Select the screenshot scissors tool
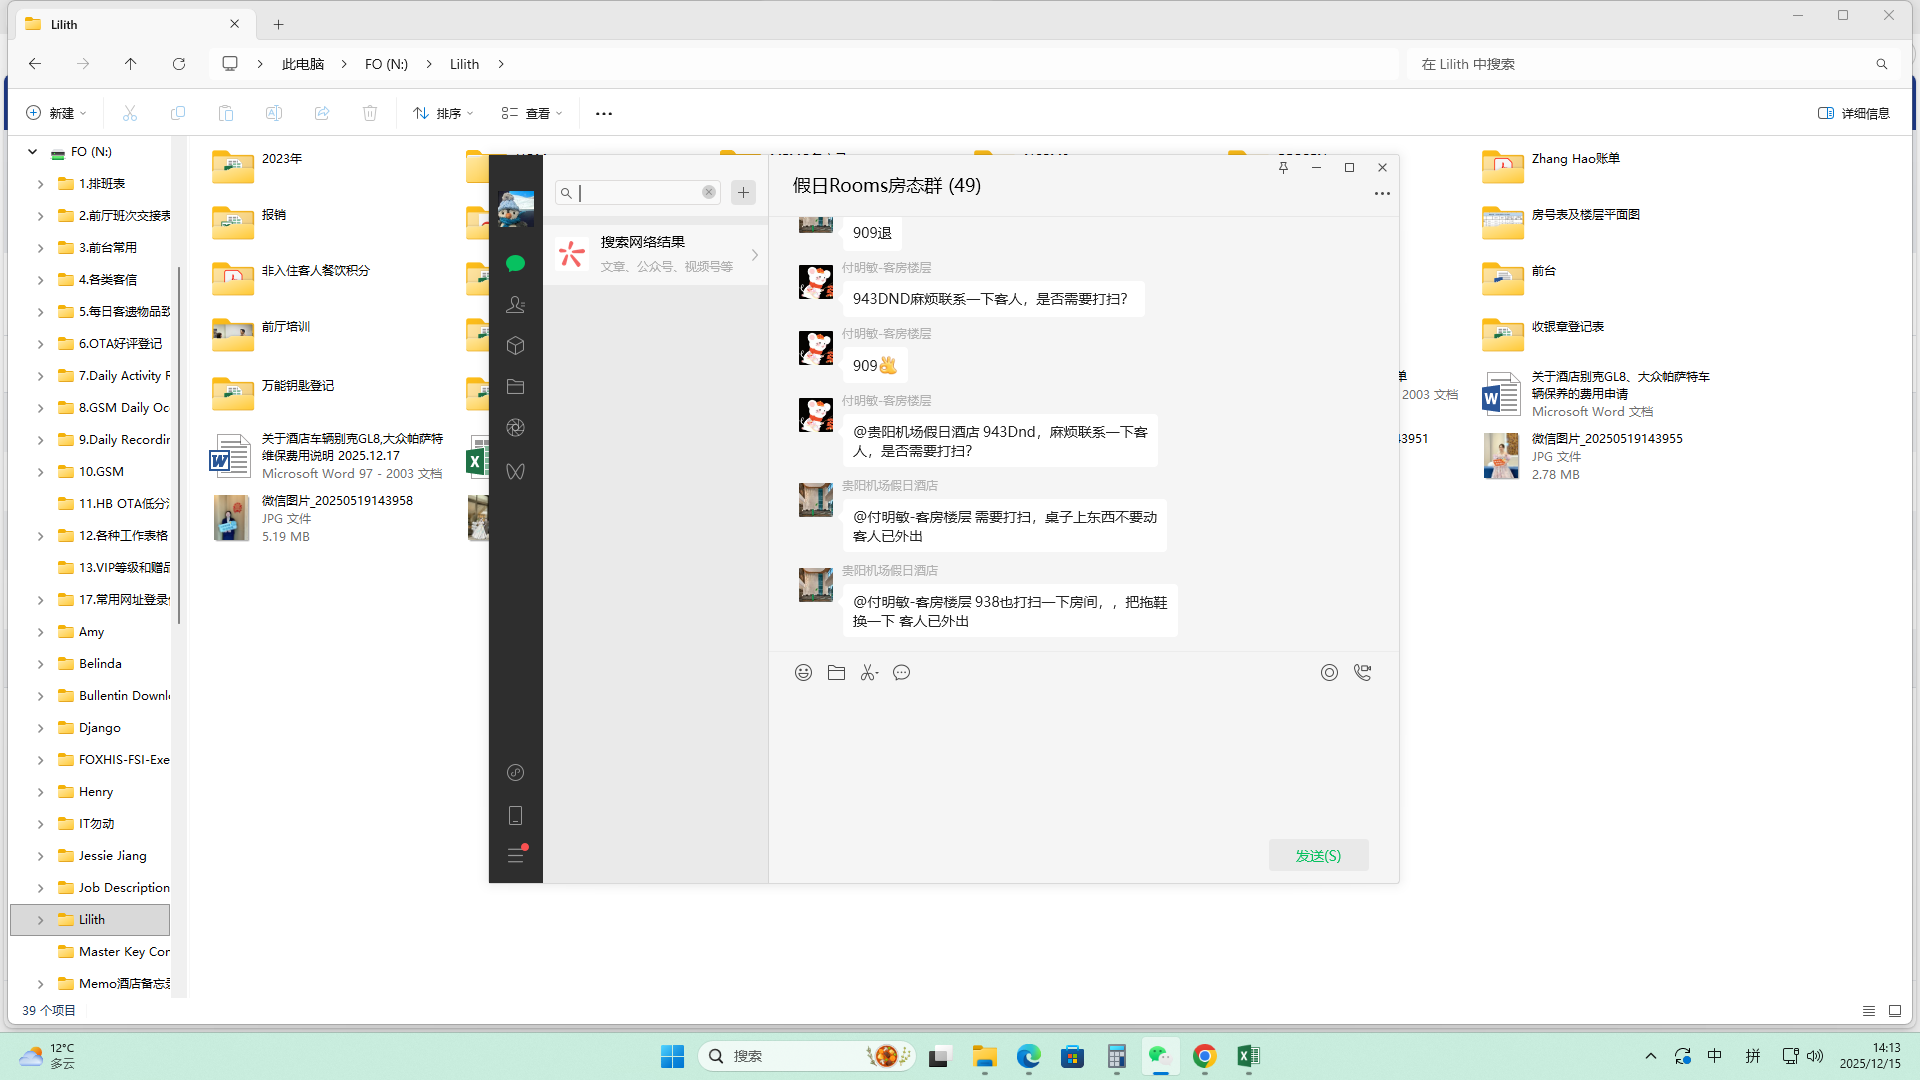Screen dimensions: 1920x1080 click(x=868, y=673)
